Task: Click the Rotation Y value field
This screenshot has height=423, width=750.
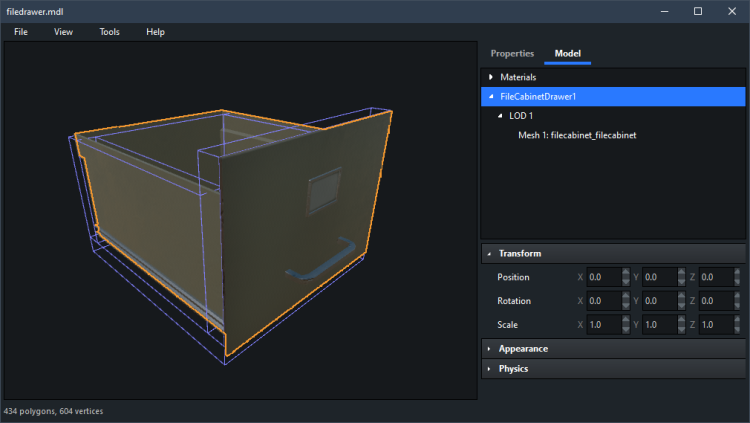Action: 659,301
